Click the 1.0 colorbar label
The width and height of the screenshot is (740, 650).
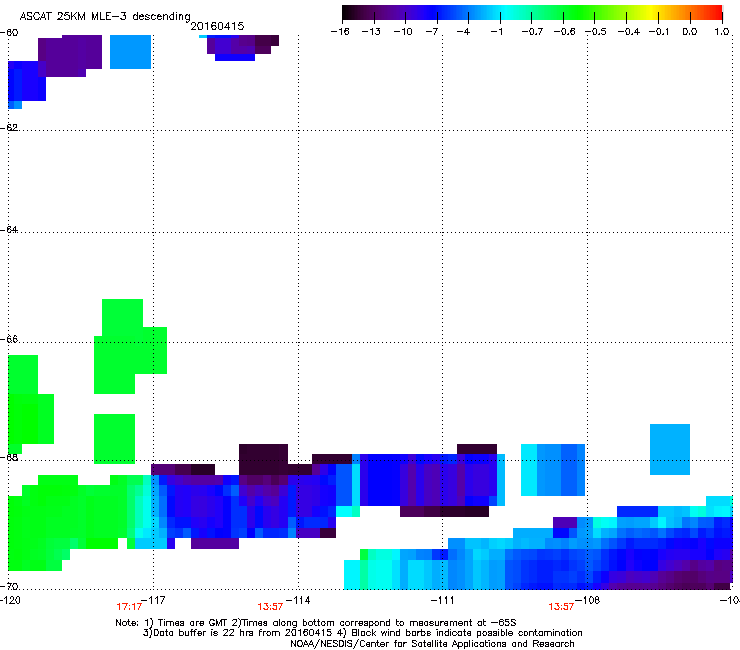click(x=722, y=32)
